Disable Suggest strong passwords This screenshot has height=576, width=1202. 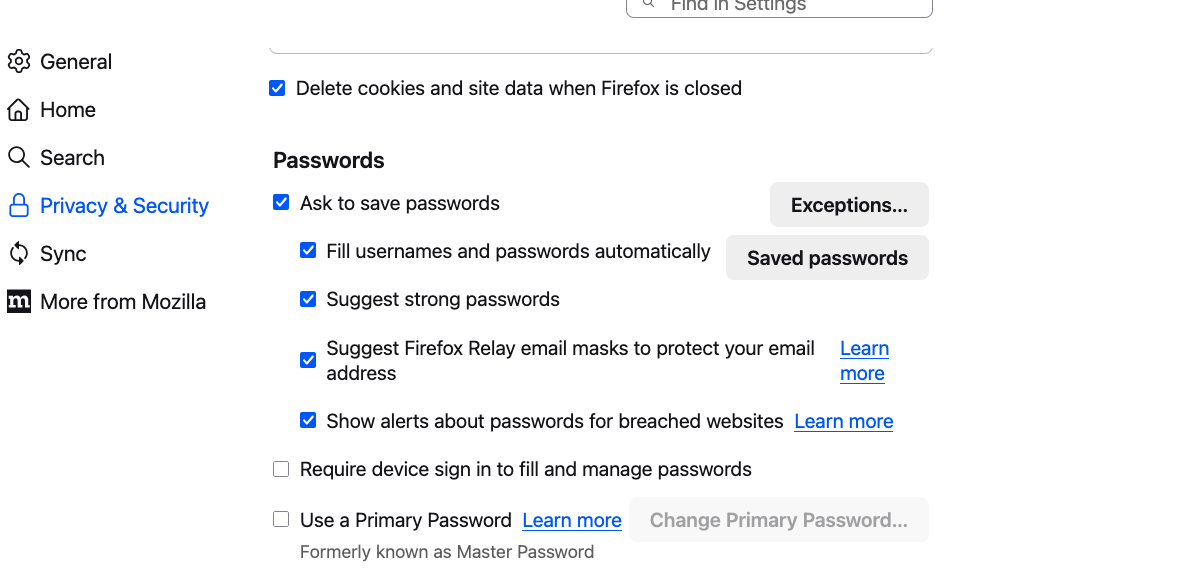[308, 299]
